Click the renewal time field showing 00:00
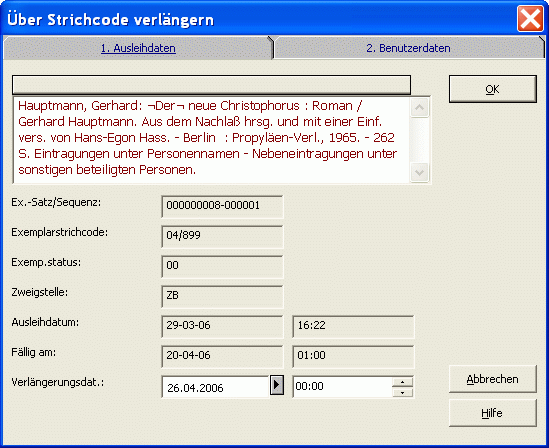549x448 pixels. (342, 386)
